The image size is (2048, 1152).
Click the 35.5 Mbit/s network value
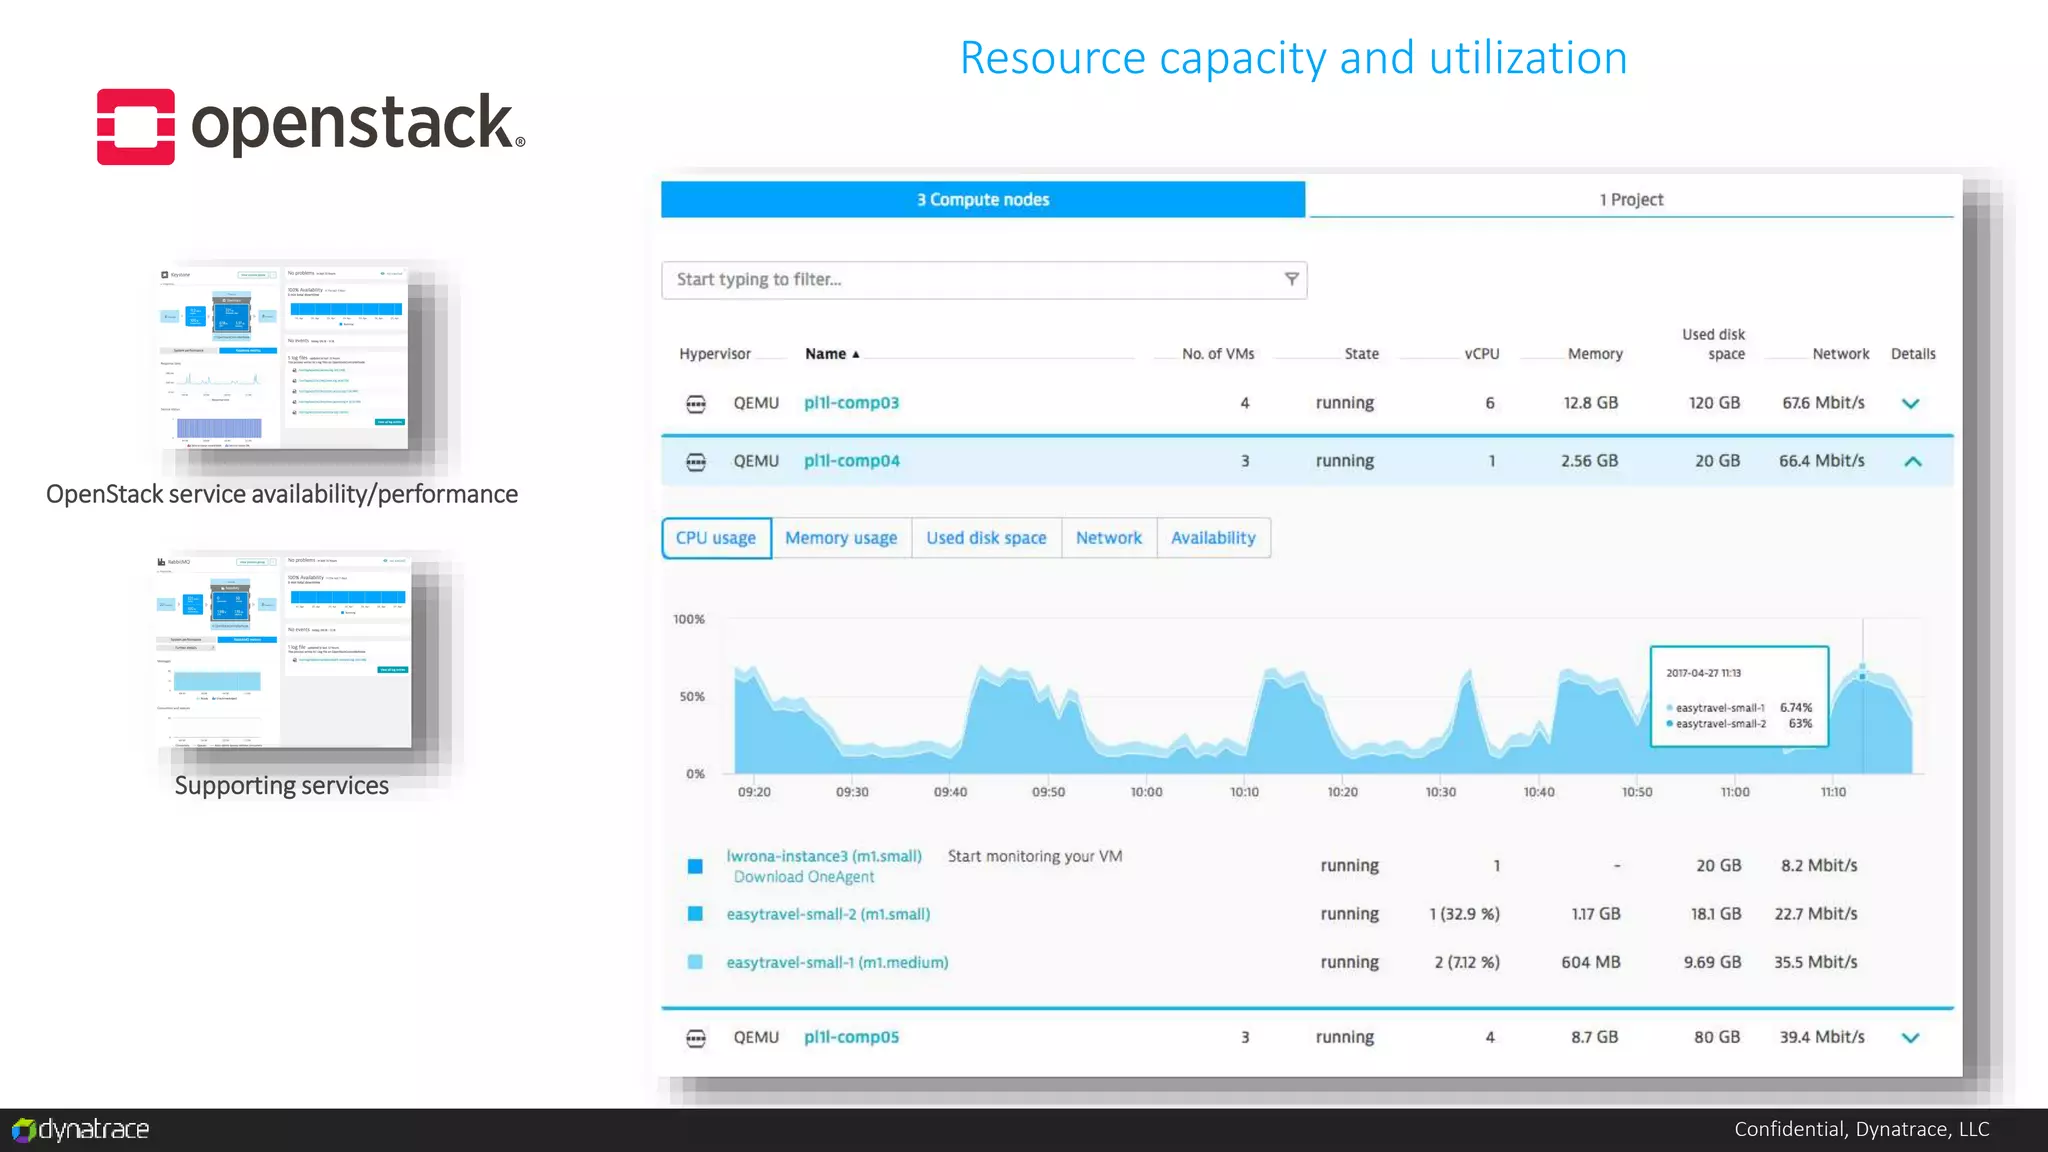tap(1816, 962)
